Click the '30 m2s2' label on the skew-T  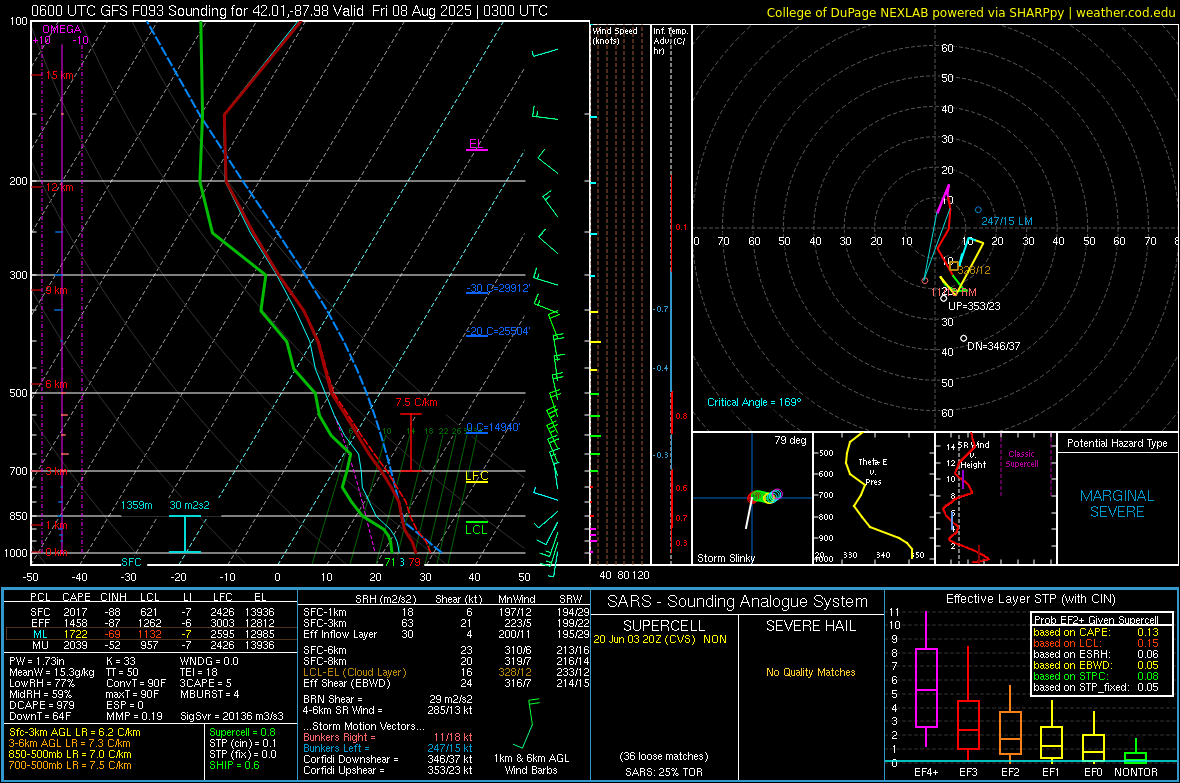pos(189,505)
